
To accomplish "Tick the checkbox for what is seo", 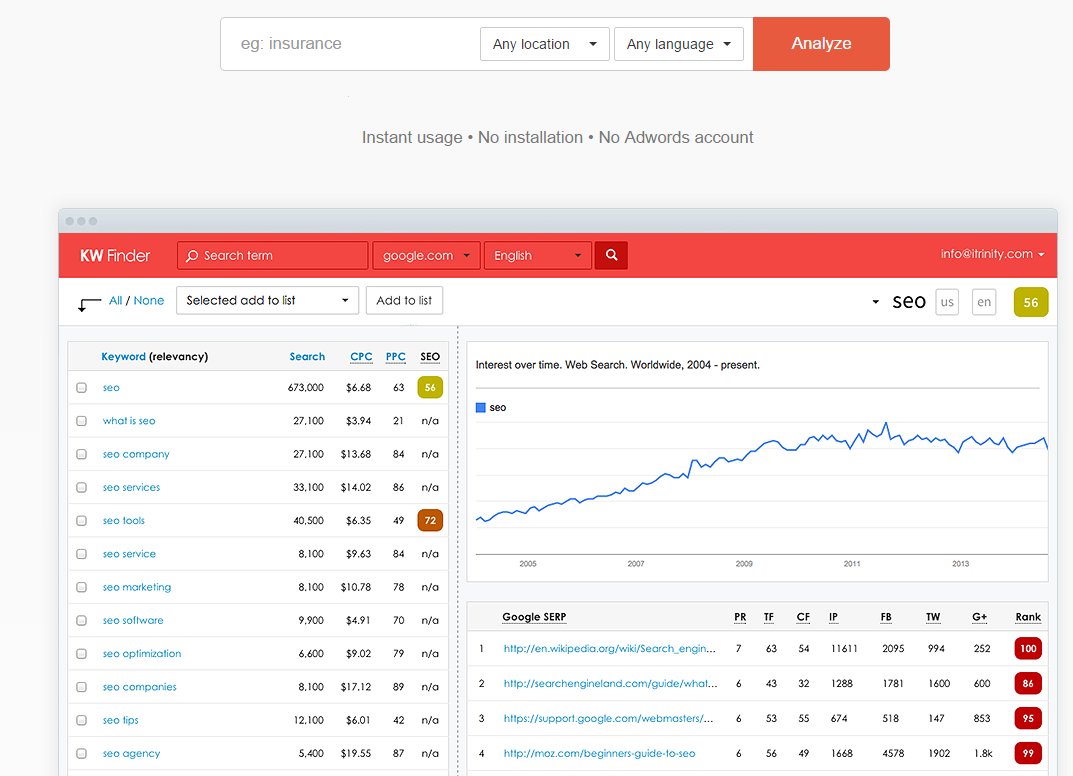I will (x=81, y=421).
